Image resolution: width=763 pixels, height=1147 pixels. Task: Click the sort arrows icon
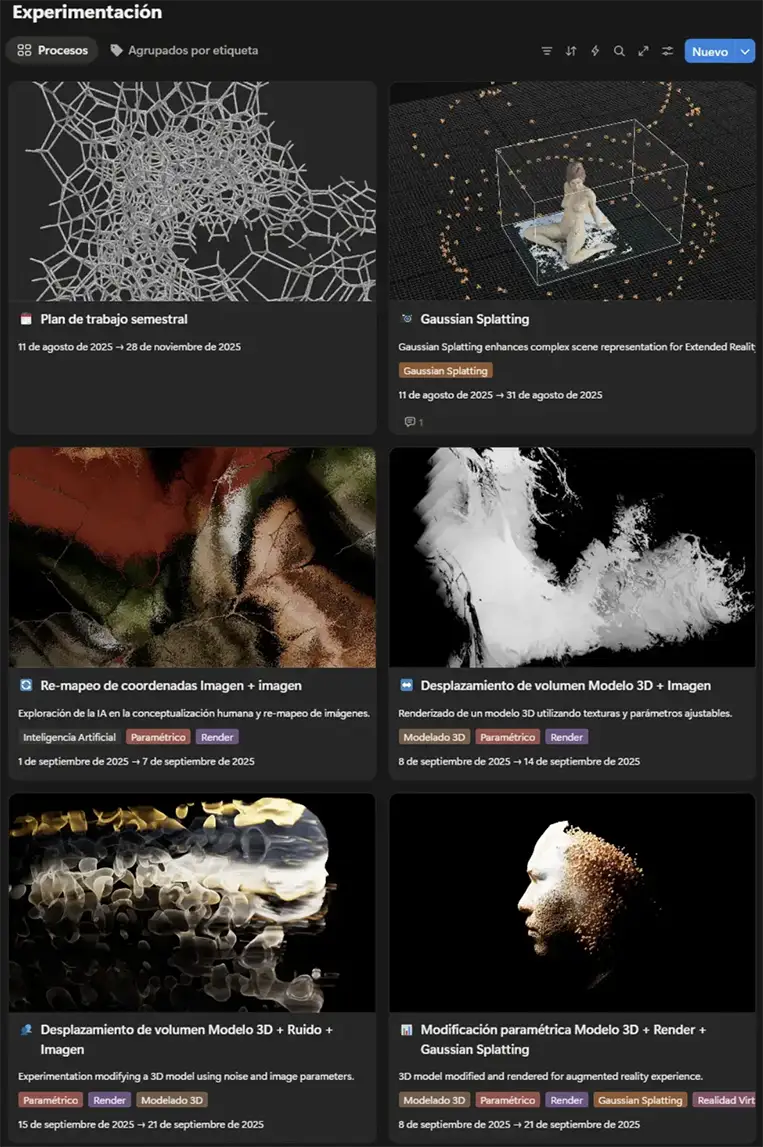pyautogui.click(x=571, y=51)
